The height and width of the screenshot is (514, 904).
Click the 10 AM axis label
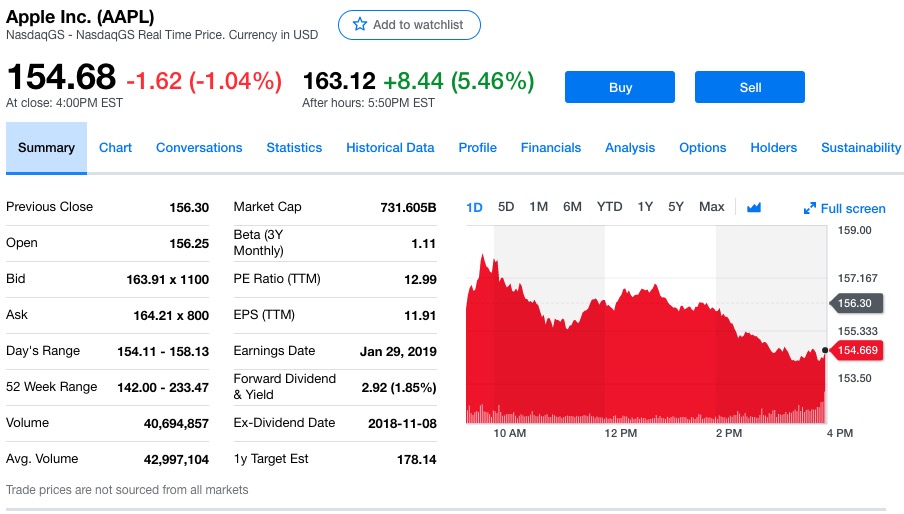coord(510,433)
